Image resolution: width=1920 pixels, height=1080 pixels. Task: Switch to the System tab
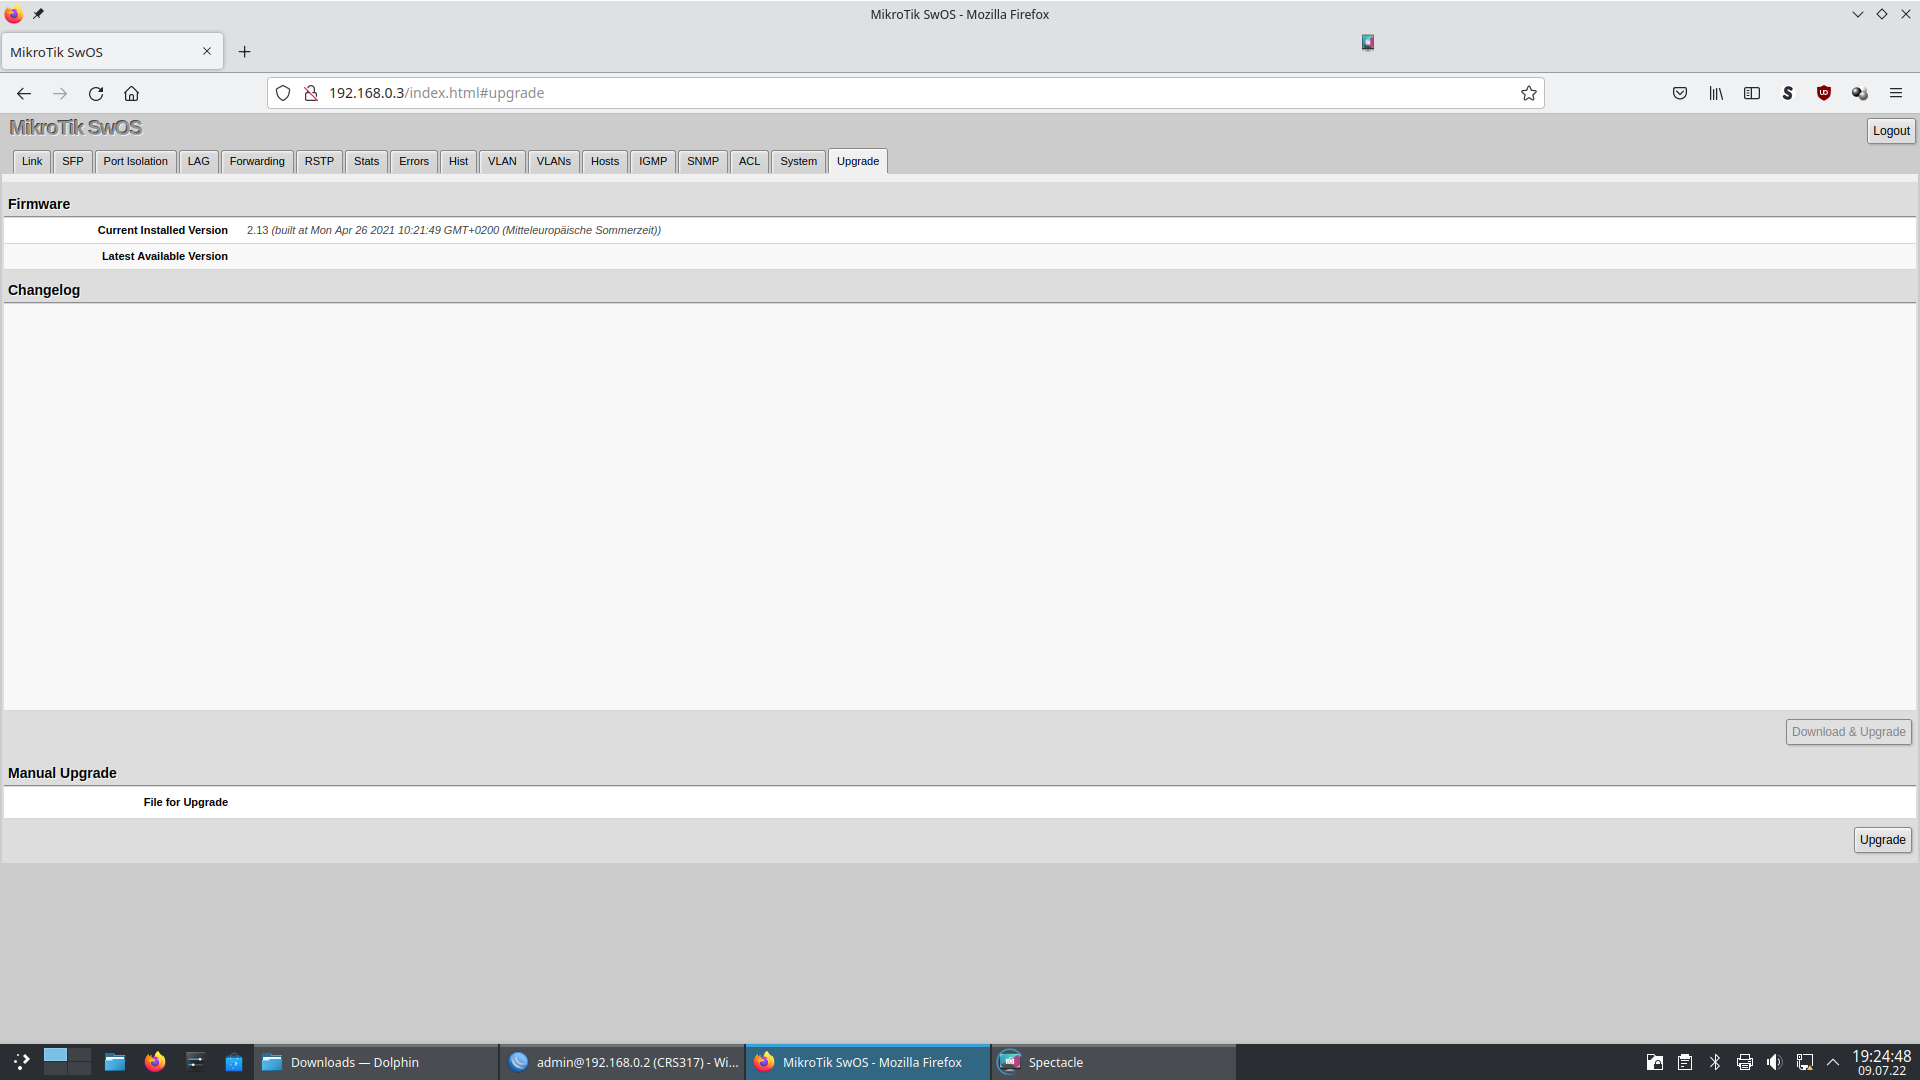tap(798, 161)
